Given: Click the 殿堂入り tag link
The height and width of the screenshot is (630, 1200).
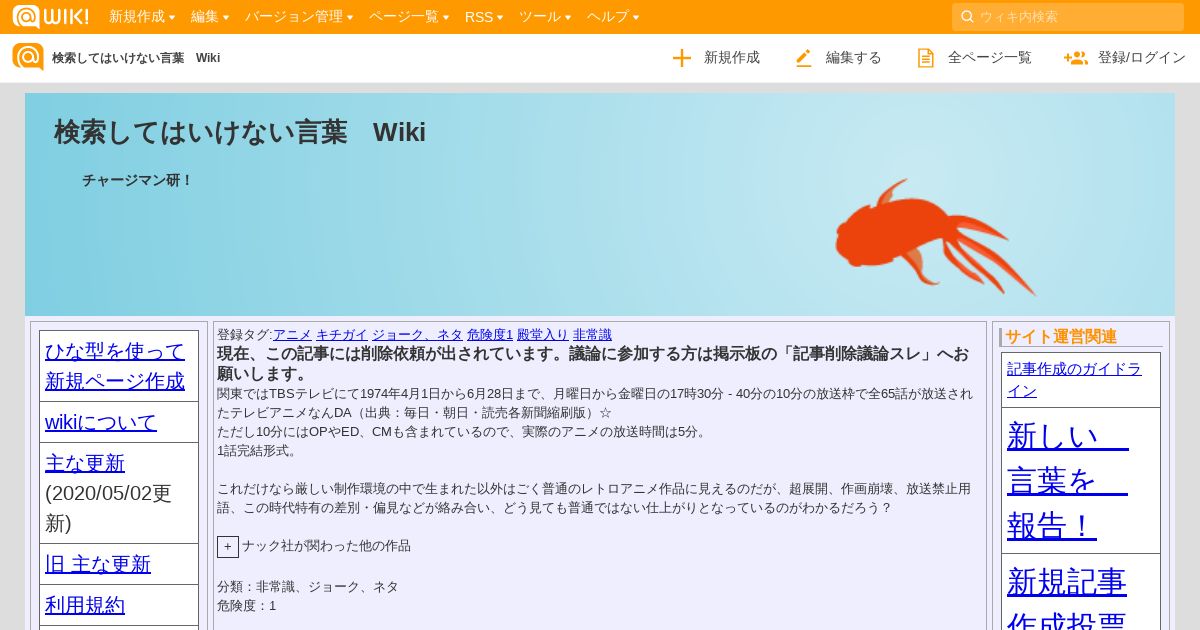Looking at the screenshot, I should click(x=543, y=335).
